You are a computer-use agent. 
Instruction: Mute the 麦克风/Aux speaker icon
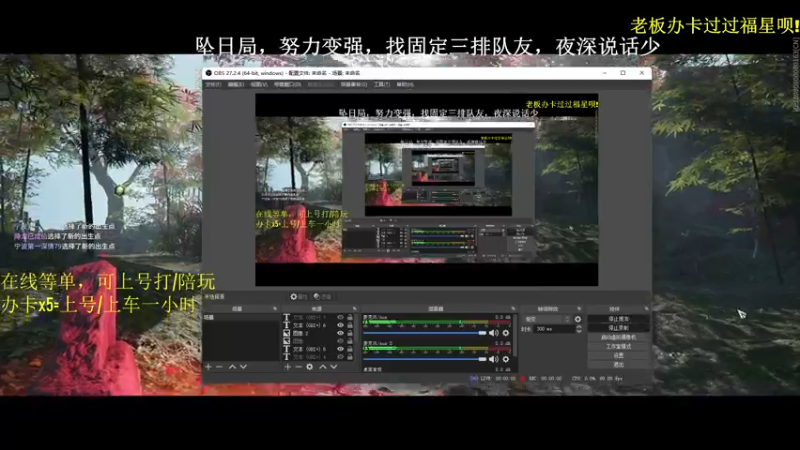tap(493, 333)
